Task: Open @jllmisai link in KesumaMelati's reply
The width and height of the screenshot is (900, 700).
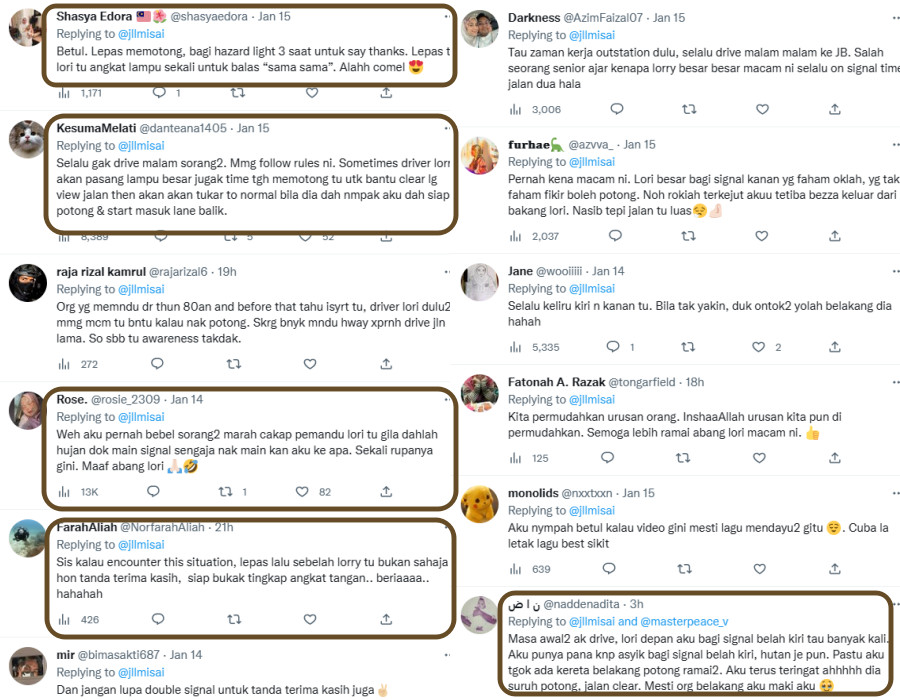Action: tap(141, 146)
